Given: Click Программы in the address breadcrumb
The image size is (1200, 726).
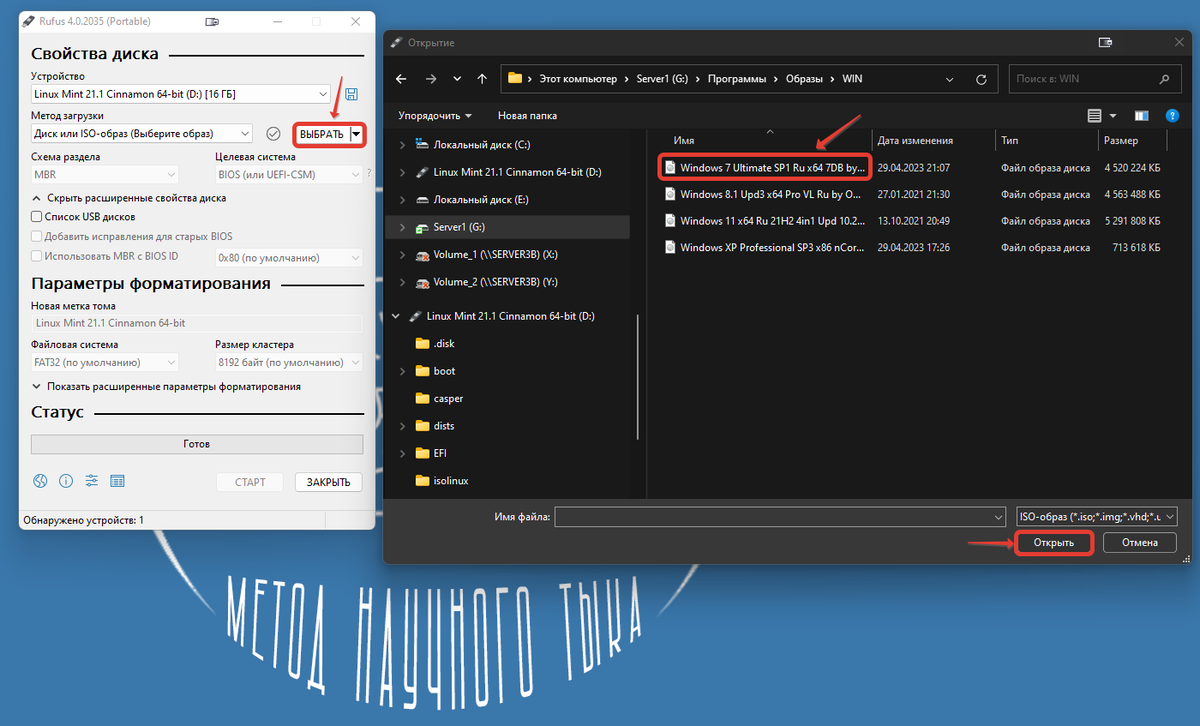Looking at the screenshot, I should tap(735, 78).
